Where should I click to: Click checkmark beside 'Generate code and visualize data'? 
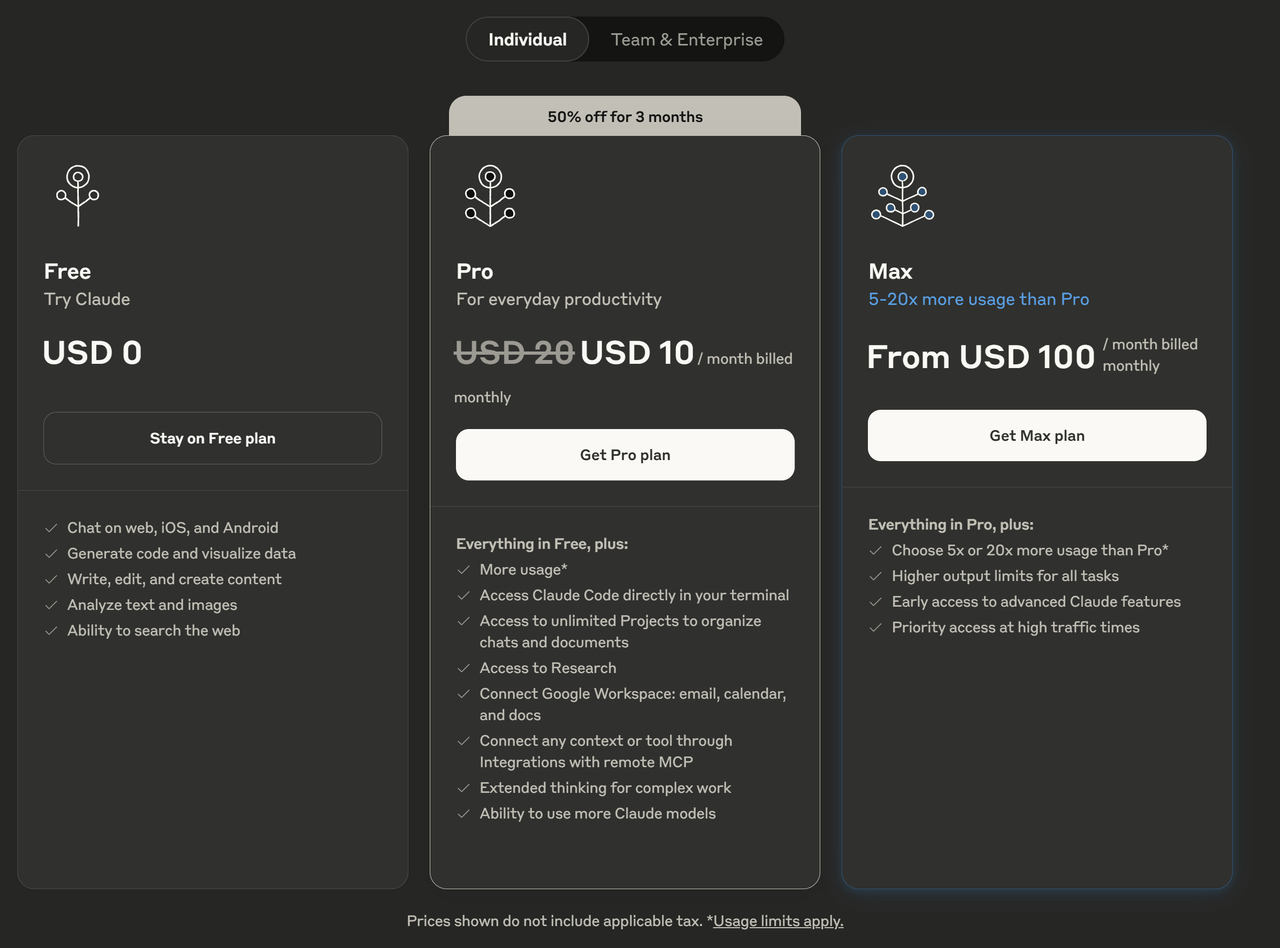(51, 554)
